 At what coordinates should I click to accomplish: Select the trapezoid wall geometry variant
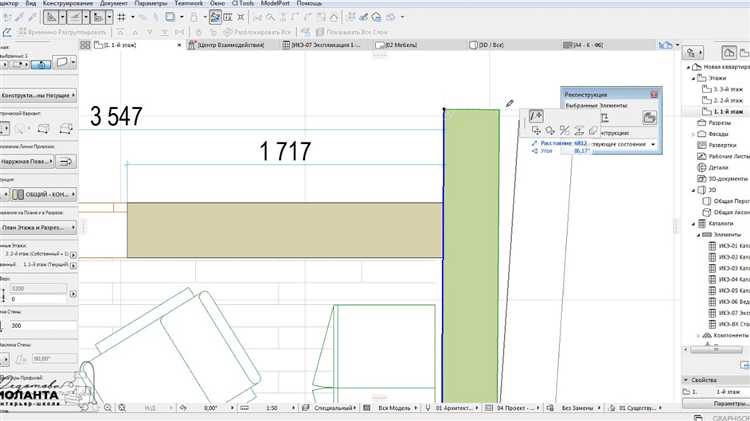pyautogui.click(x=43, y=129)
